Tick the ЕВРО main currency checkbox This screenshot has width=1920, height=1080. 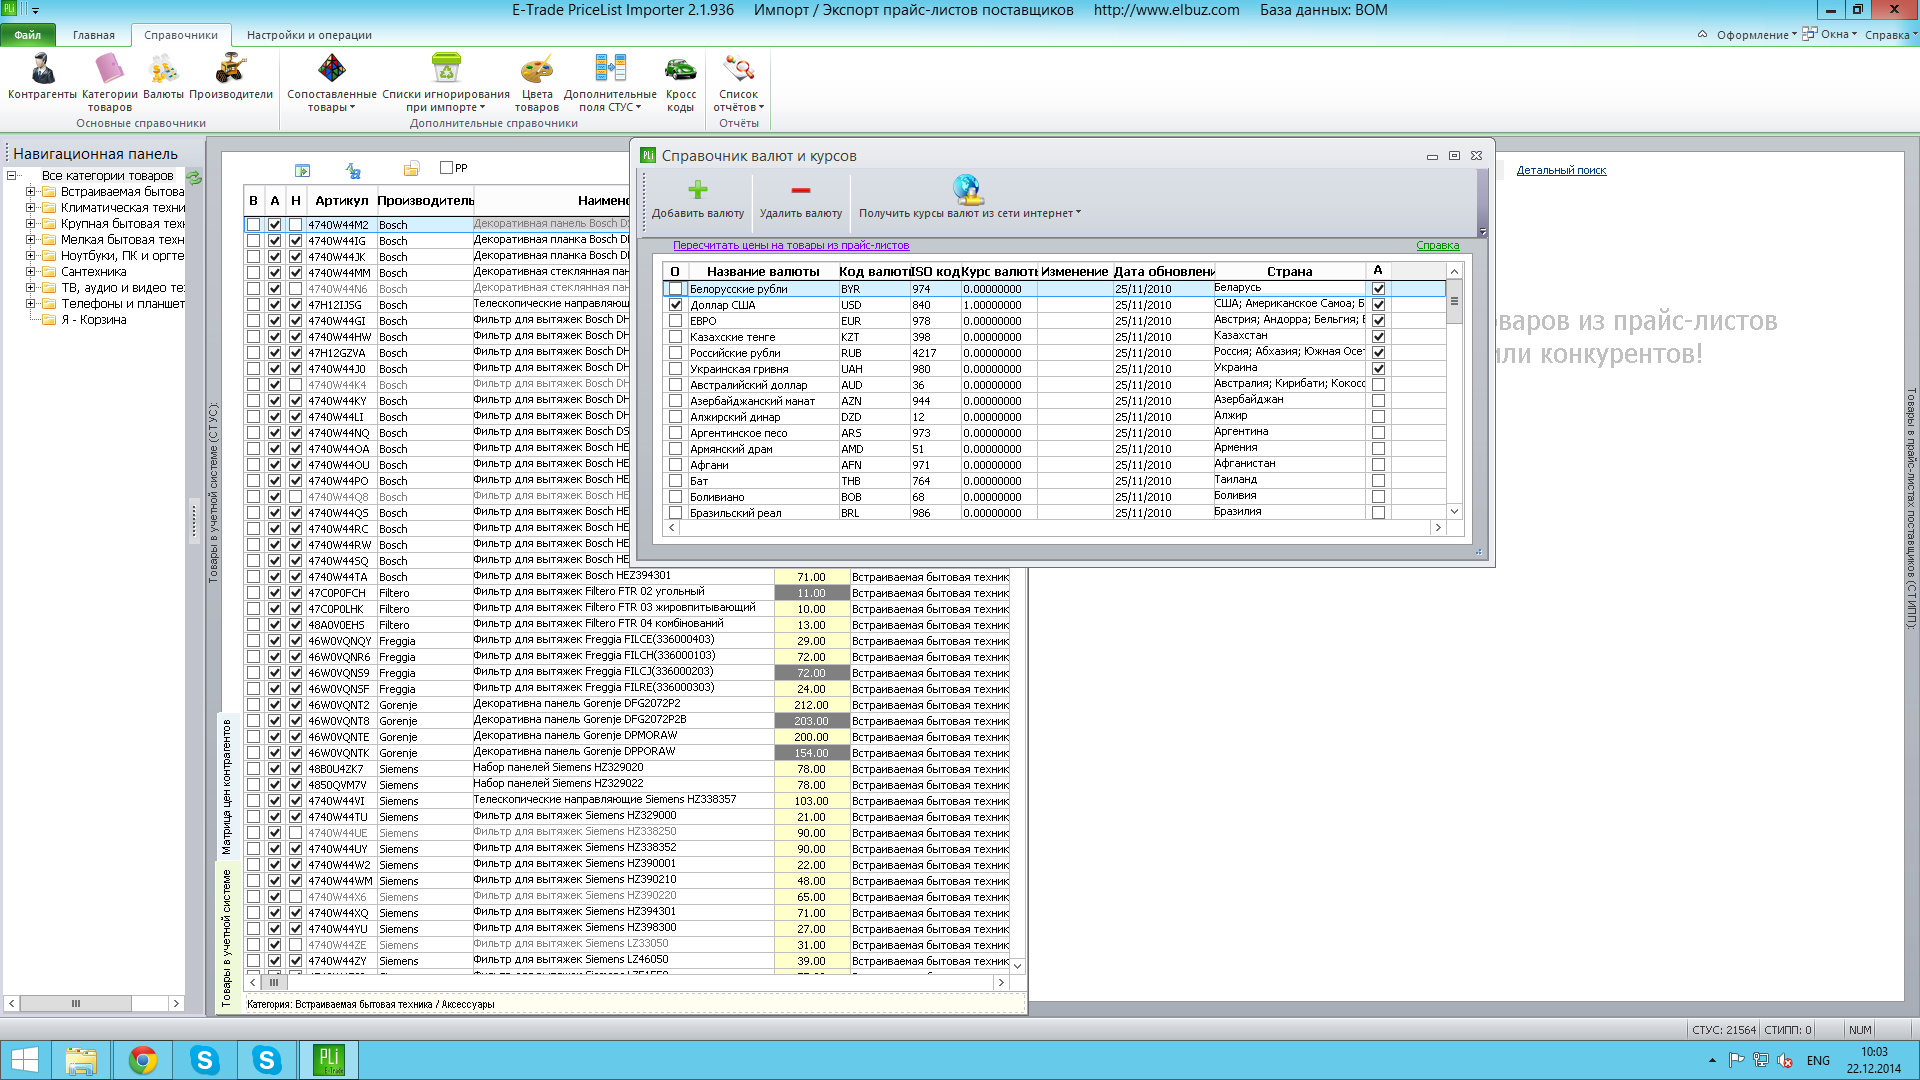coord(675,321)
